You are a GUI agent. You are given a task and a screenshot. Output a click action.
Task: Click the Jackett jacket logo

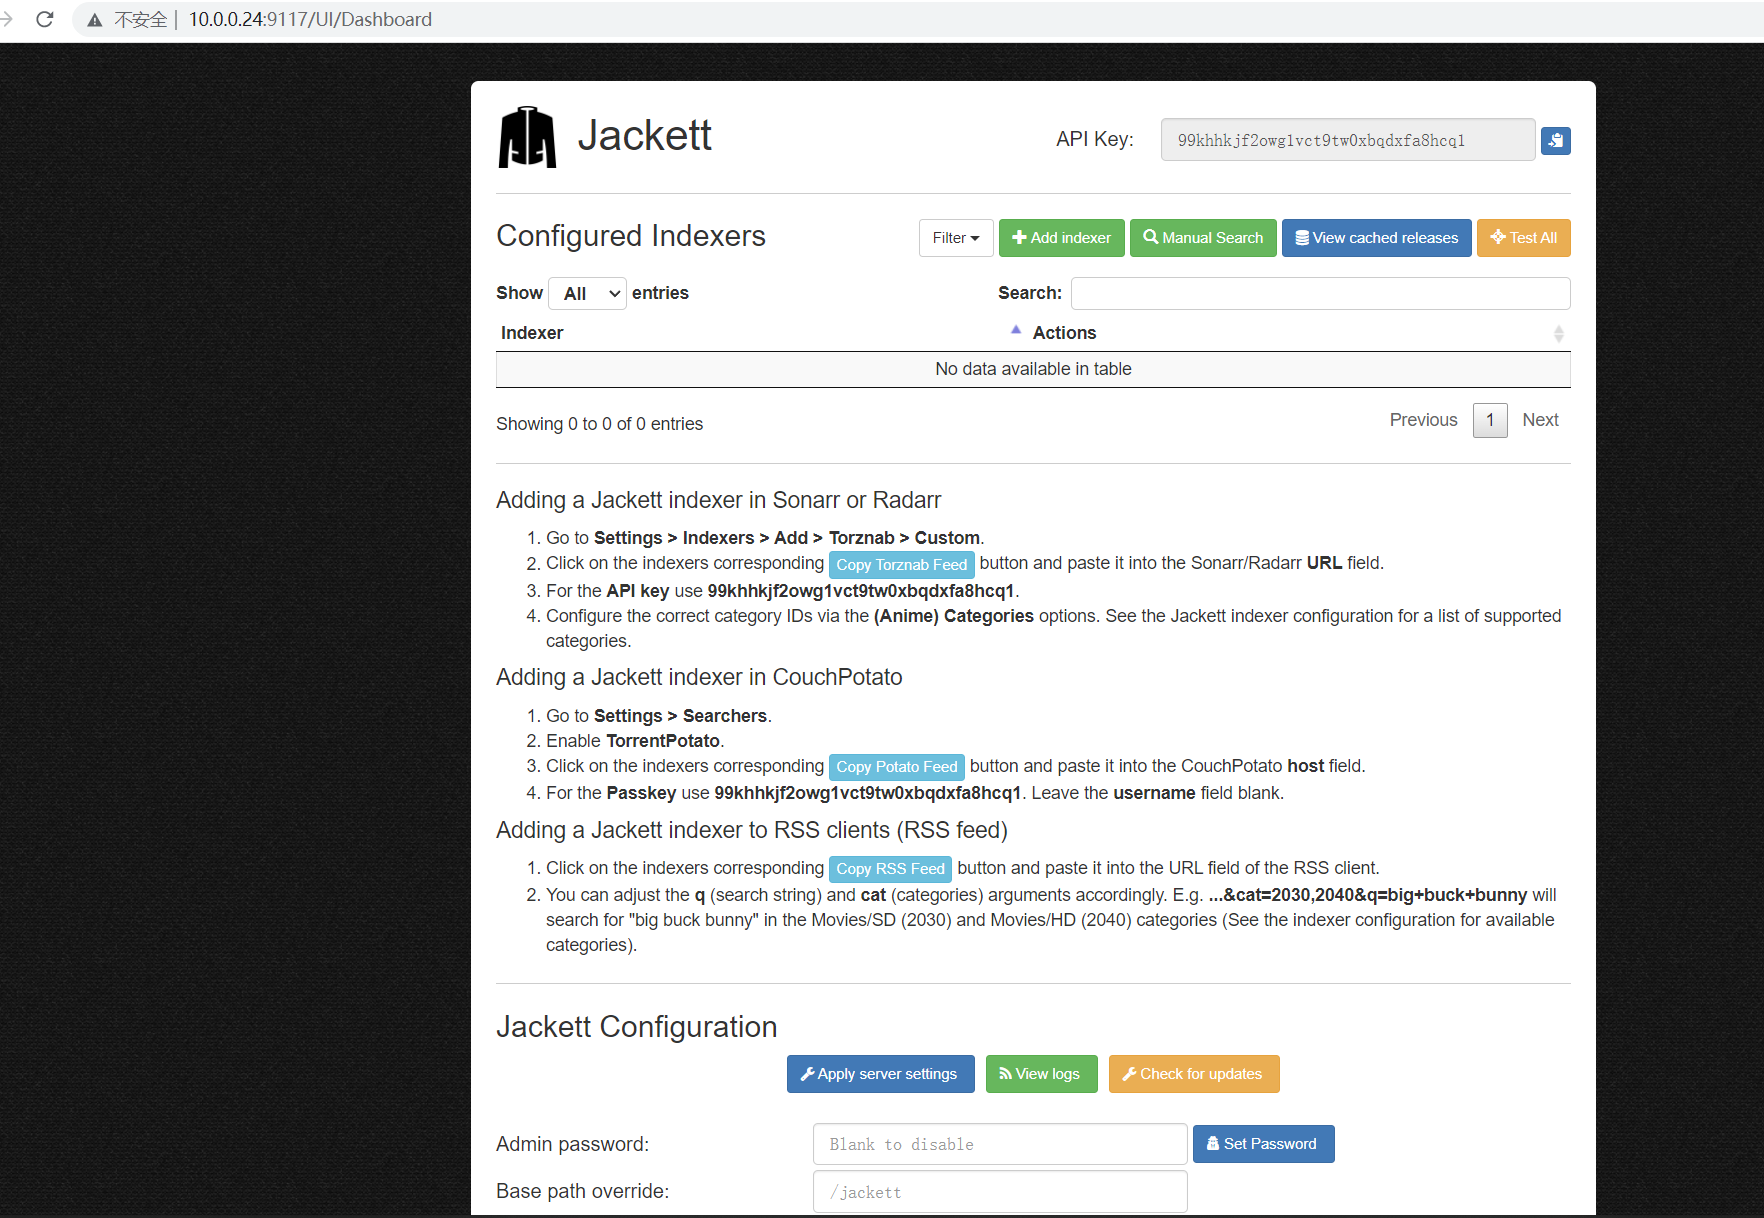click(527, 137)
